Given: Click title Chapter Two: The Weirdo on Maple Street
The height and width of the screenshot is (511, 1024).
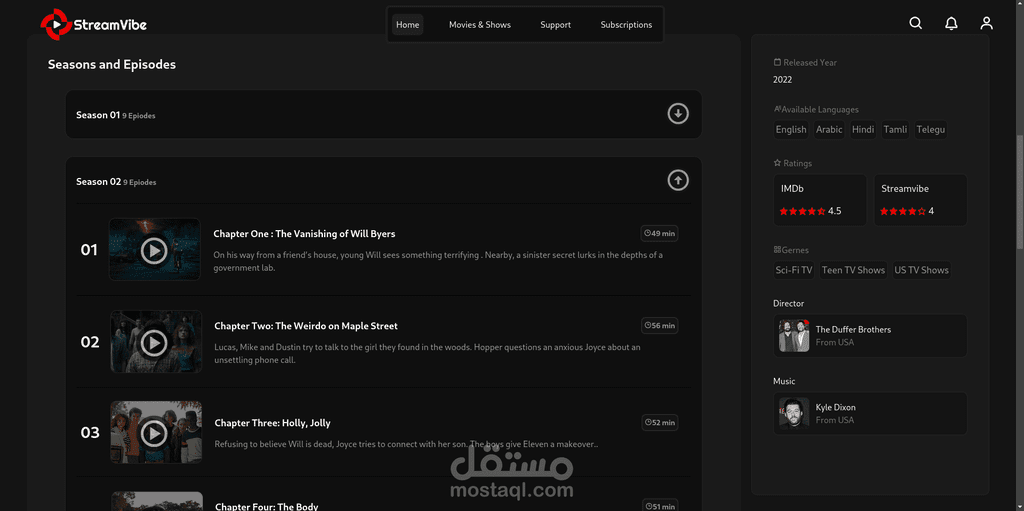Looking at the screenshot, I should click(306, 326).
